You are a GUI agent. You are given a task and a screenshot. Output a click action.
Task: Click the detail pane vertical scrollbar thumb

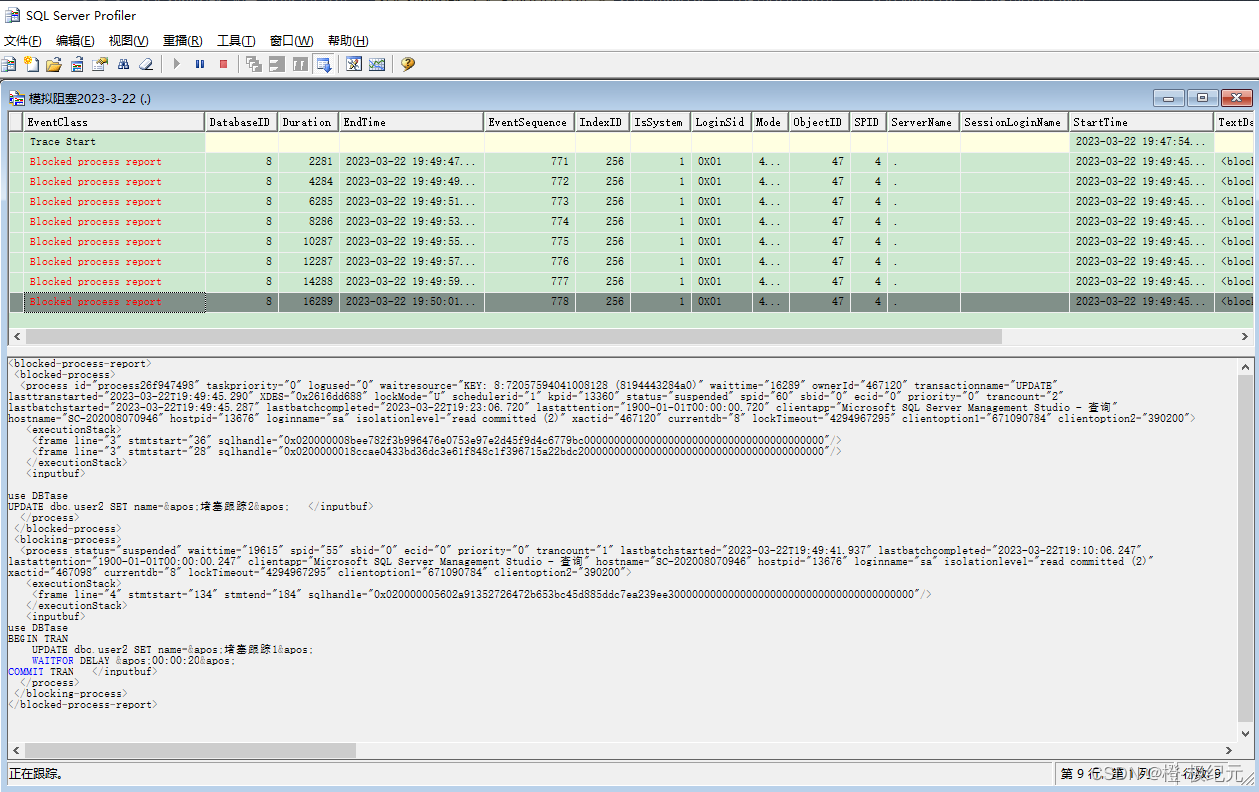[1245, 547]
